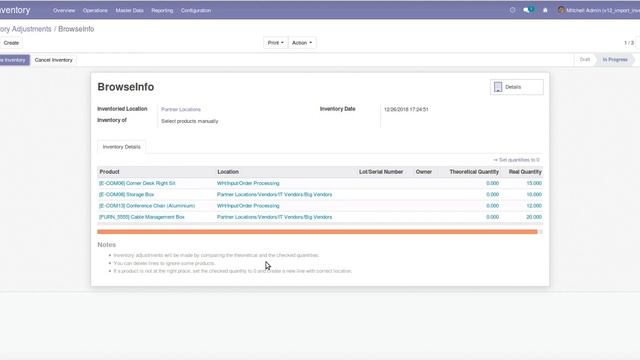Select the Corner Desk Right Sit product
640x360 pixels.
pos(137,183)
